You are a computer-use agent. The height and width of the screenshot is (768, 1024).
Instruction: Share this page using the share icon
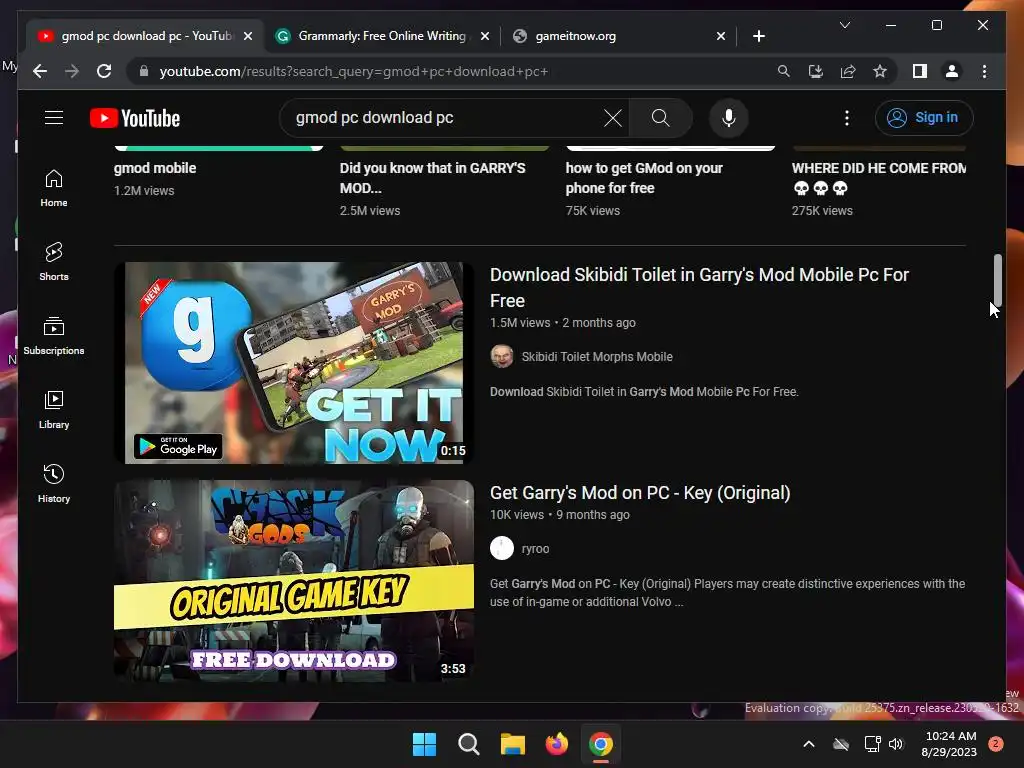(848, 71)
